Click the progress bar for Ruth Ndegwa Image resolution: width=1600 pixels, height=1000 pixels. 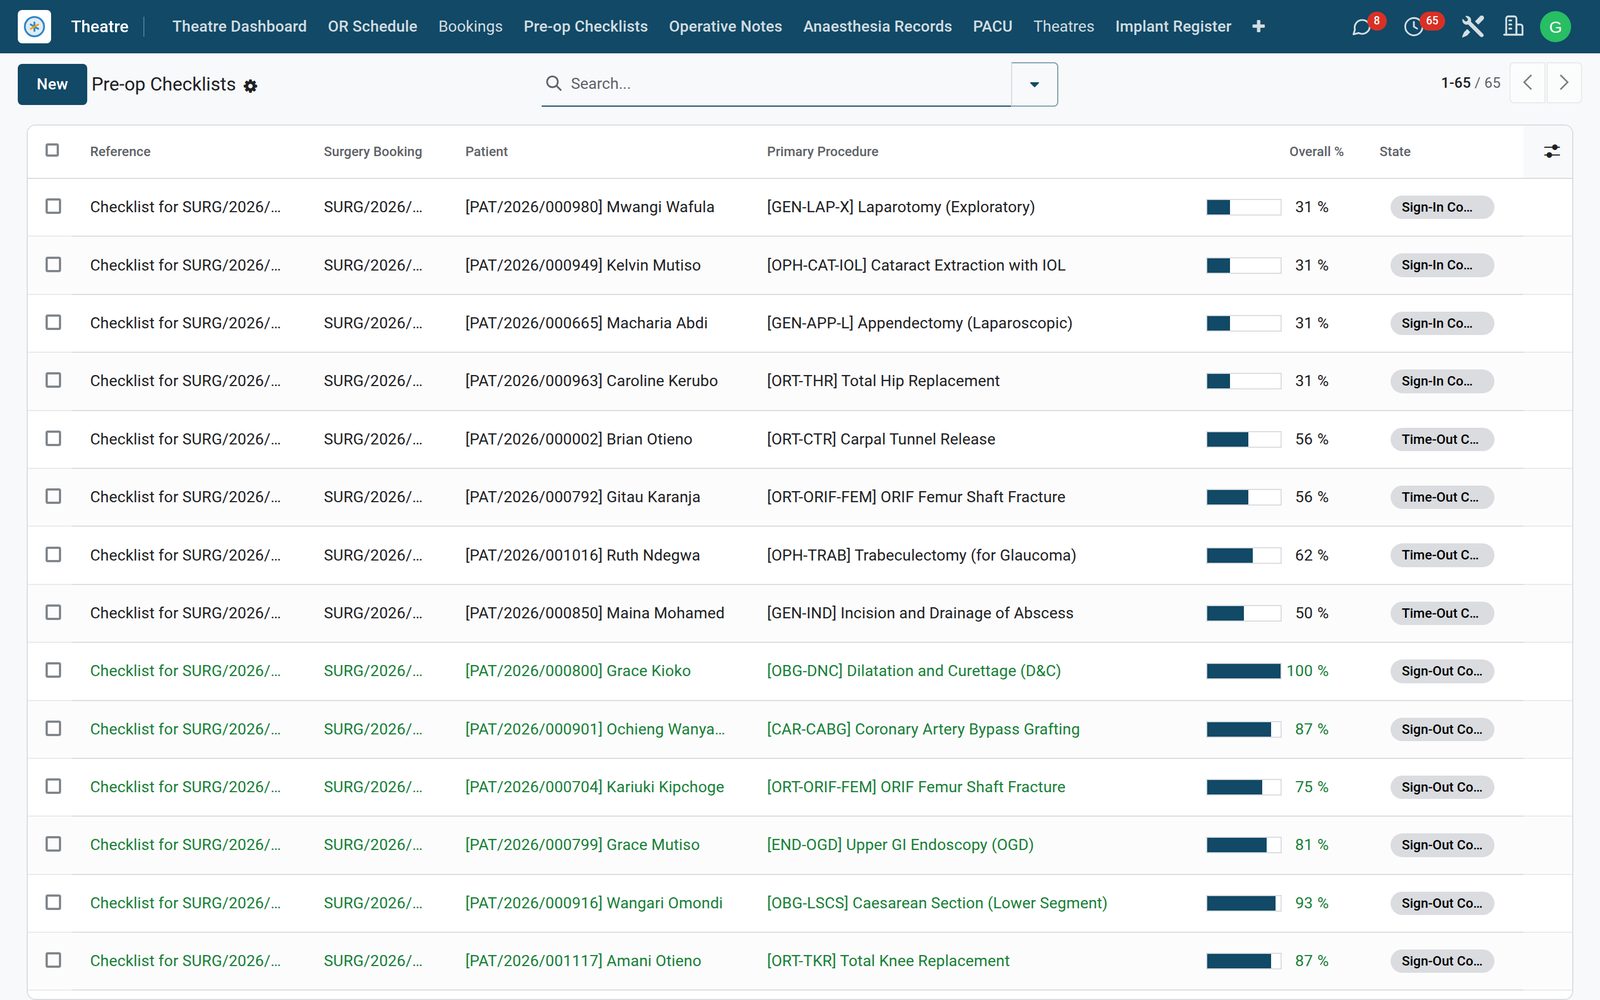point(1243,555)
